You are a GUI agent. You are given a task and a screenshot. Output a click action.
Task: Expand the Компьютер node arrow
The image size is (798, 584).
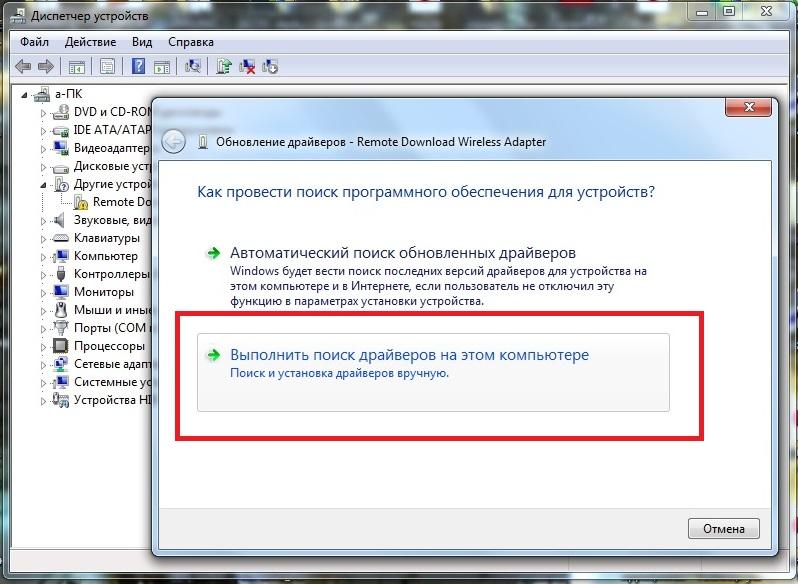point(44,257)
